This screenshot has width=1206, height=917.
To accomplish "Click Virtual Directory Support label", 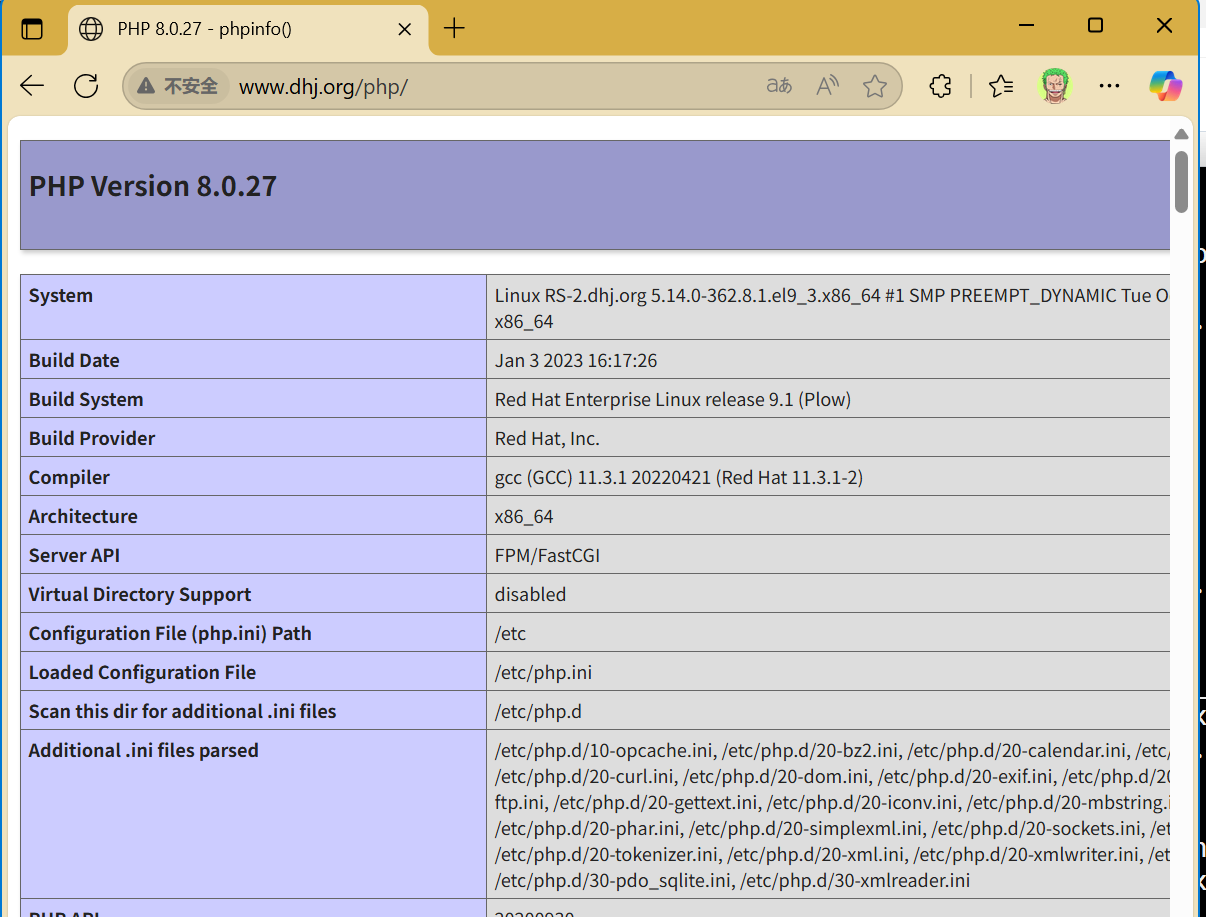I will 140,594.
